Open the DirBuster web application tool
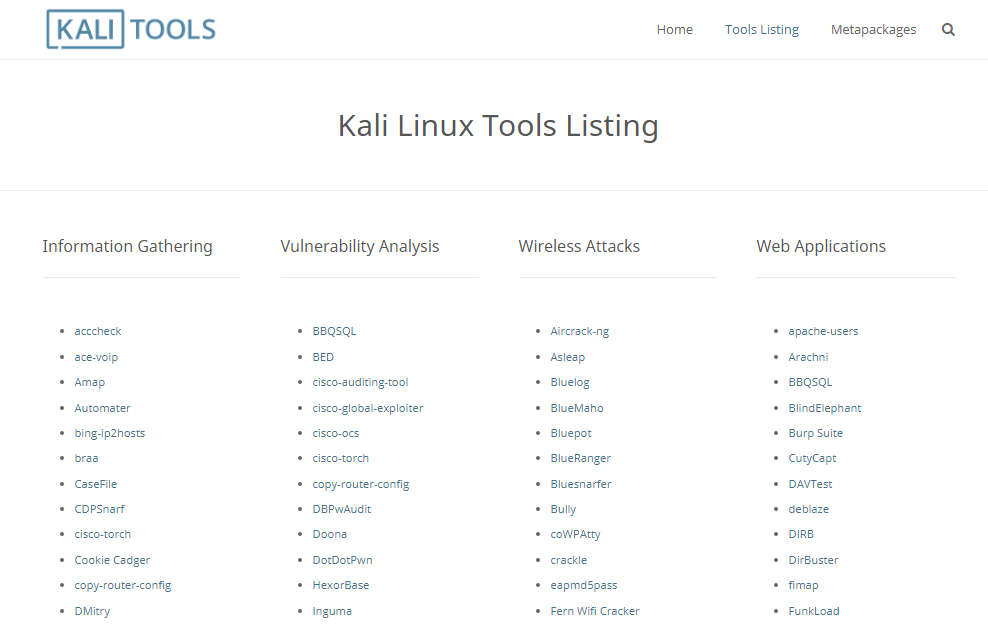 point(811,559)
